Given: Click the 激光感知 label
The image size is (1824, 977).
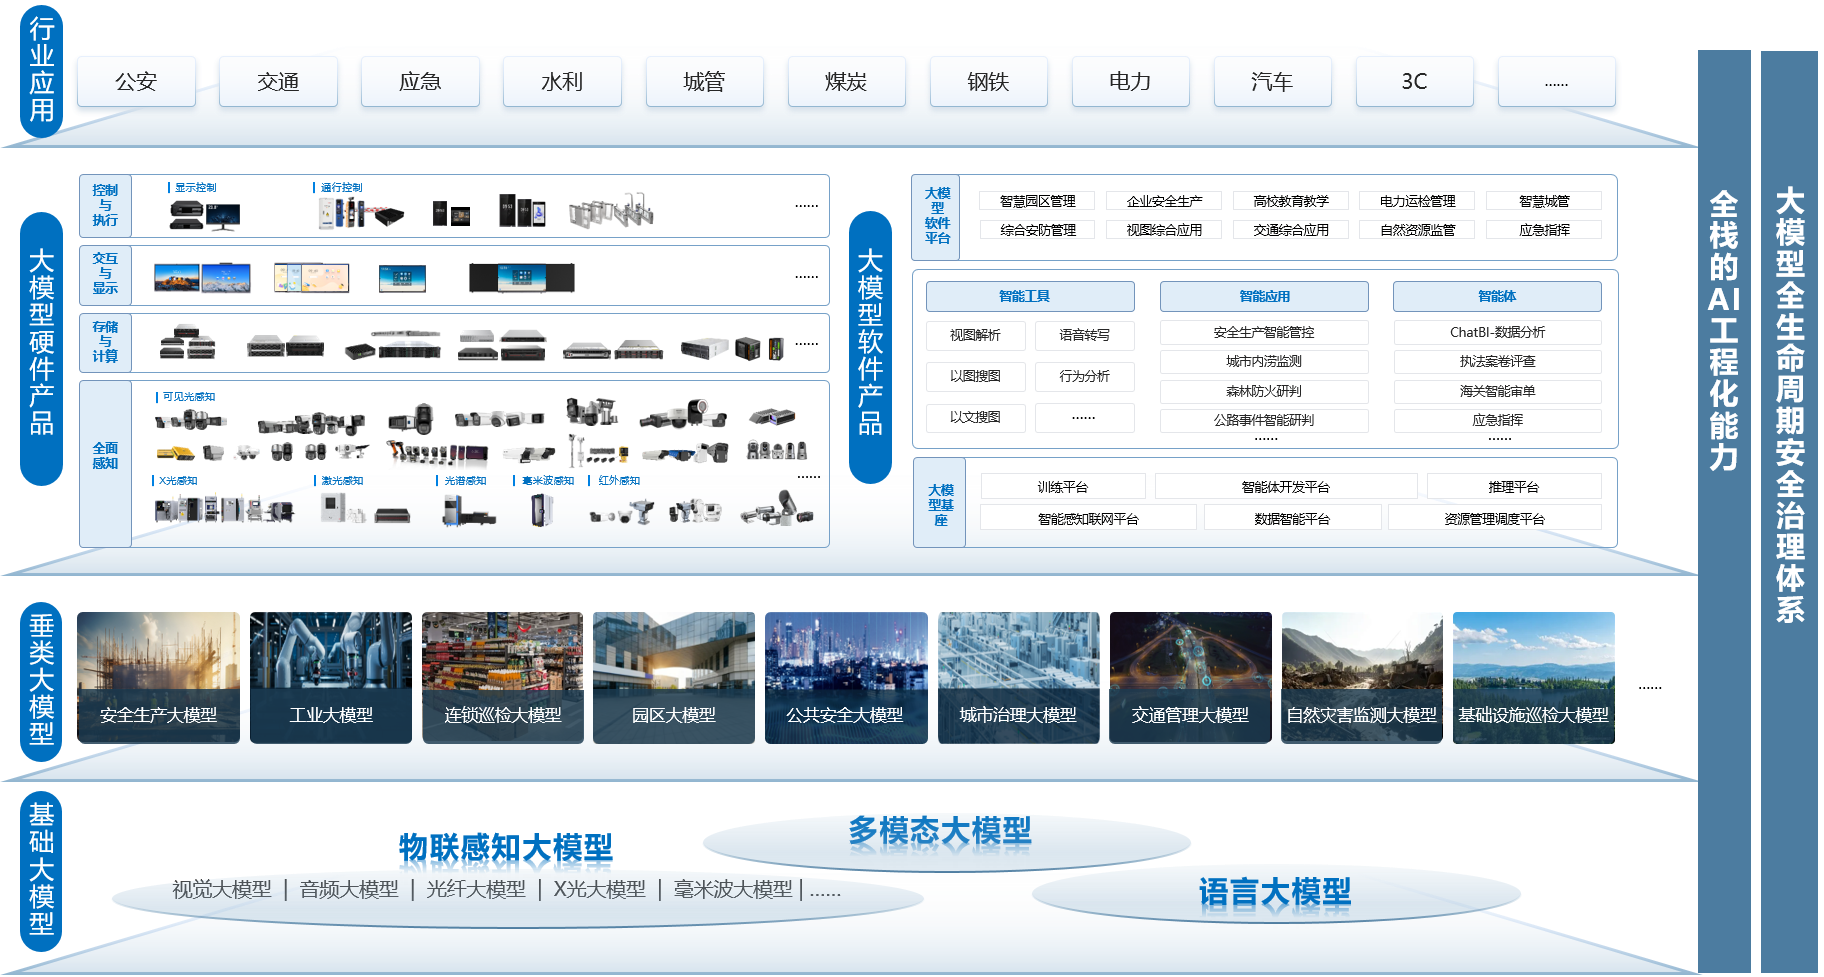Looking at the screenshot, I should point(342,481).
